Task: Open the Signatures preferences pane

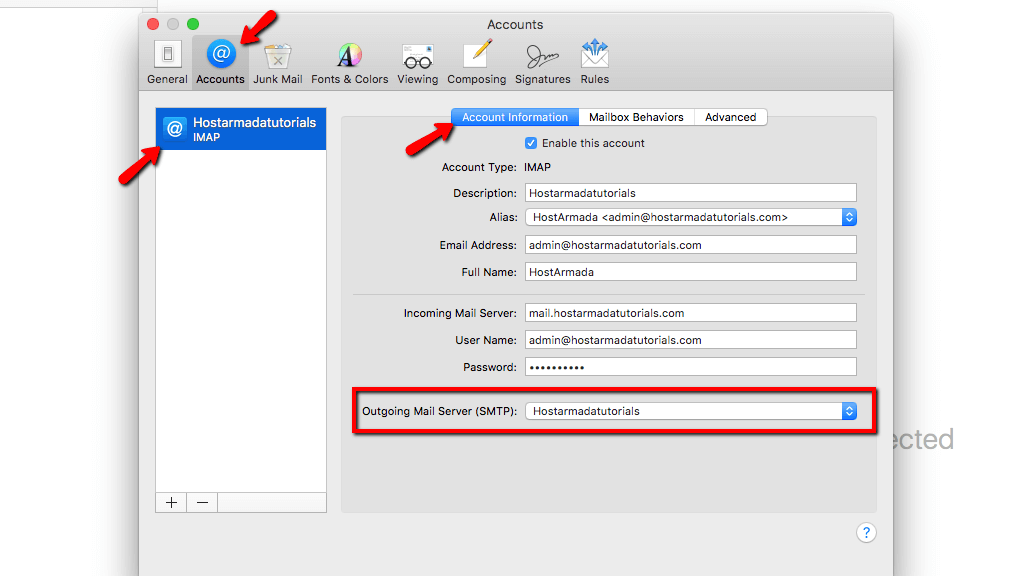Action: pos(542,63)
